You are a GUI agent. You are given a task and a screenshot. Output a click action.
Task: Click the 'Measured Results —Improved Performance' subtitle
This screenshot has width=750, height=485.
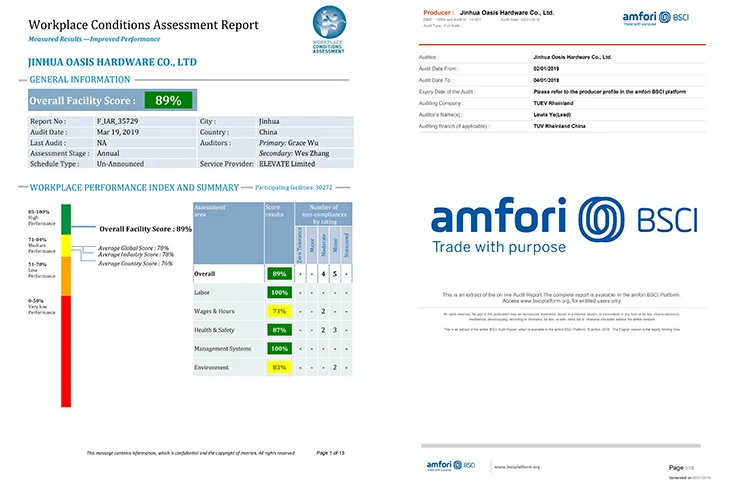(x=94, y=39)
